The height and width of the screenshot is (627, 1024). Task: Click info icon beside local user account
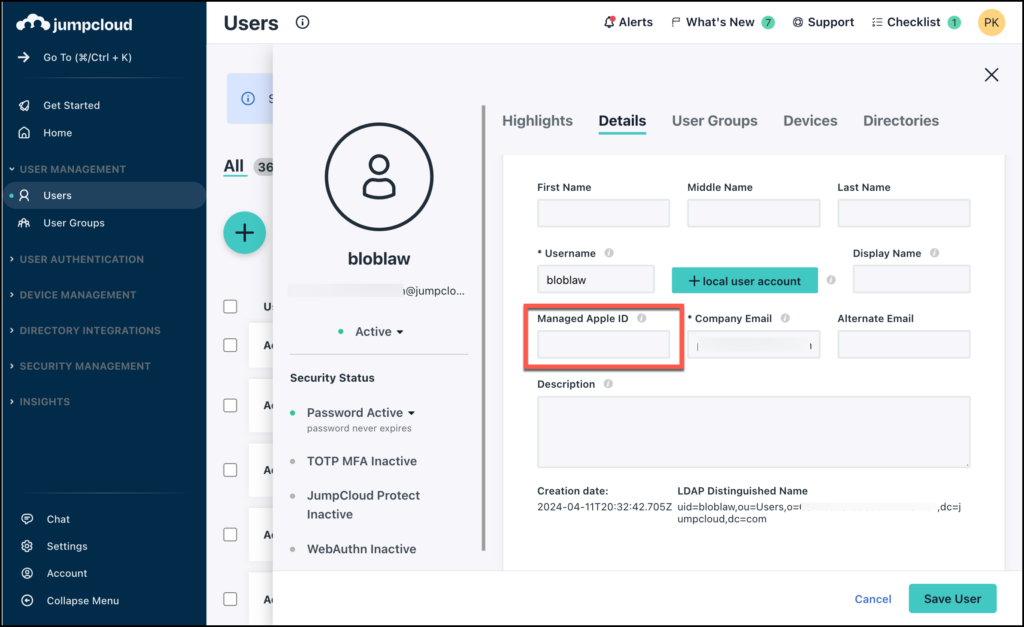pyautogui.click(x=831, y=280)
